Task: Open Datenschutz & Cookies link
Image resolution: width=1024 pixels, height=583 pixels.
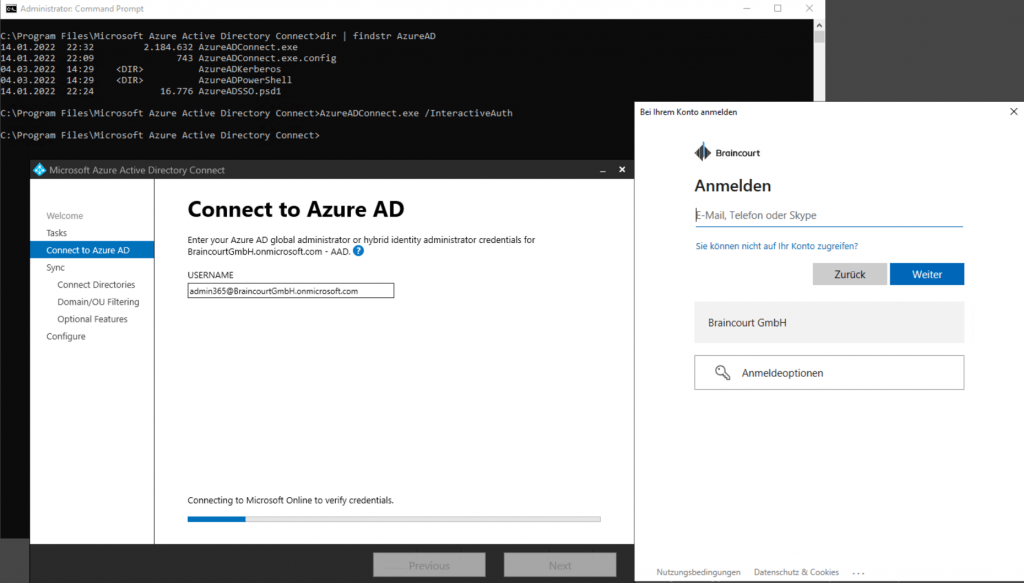Action: click(796, 572)
